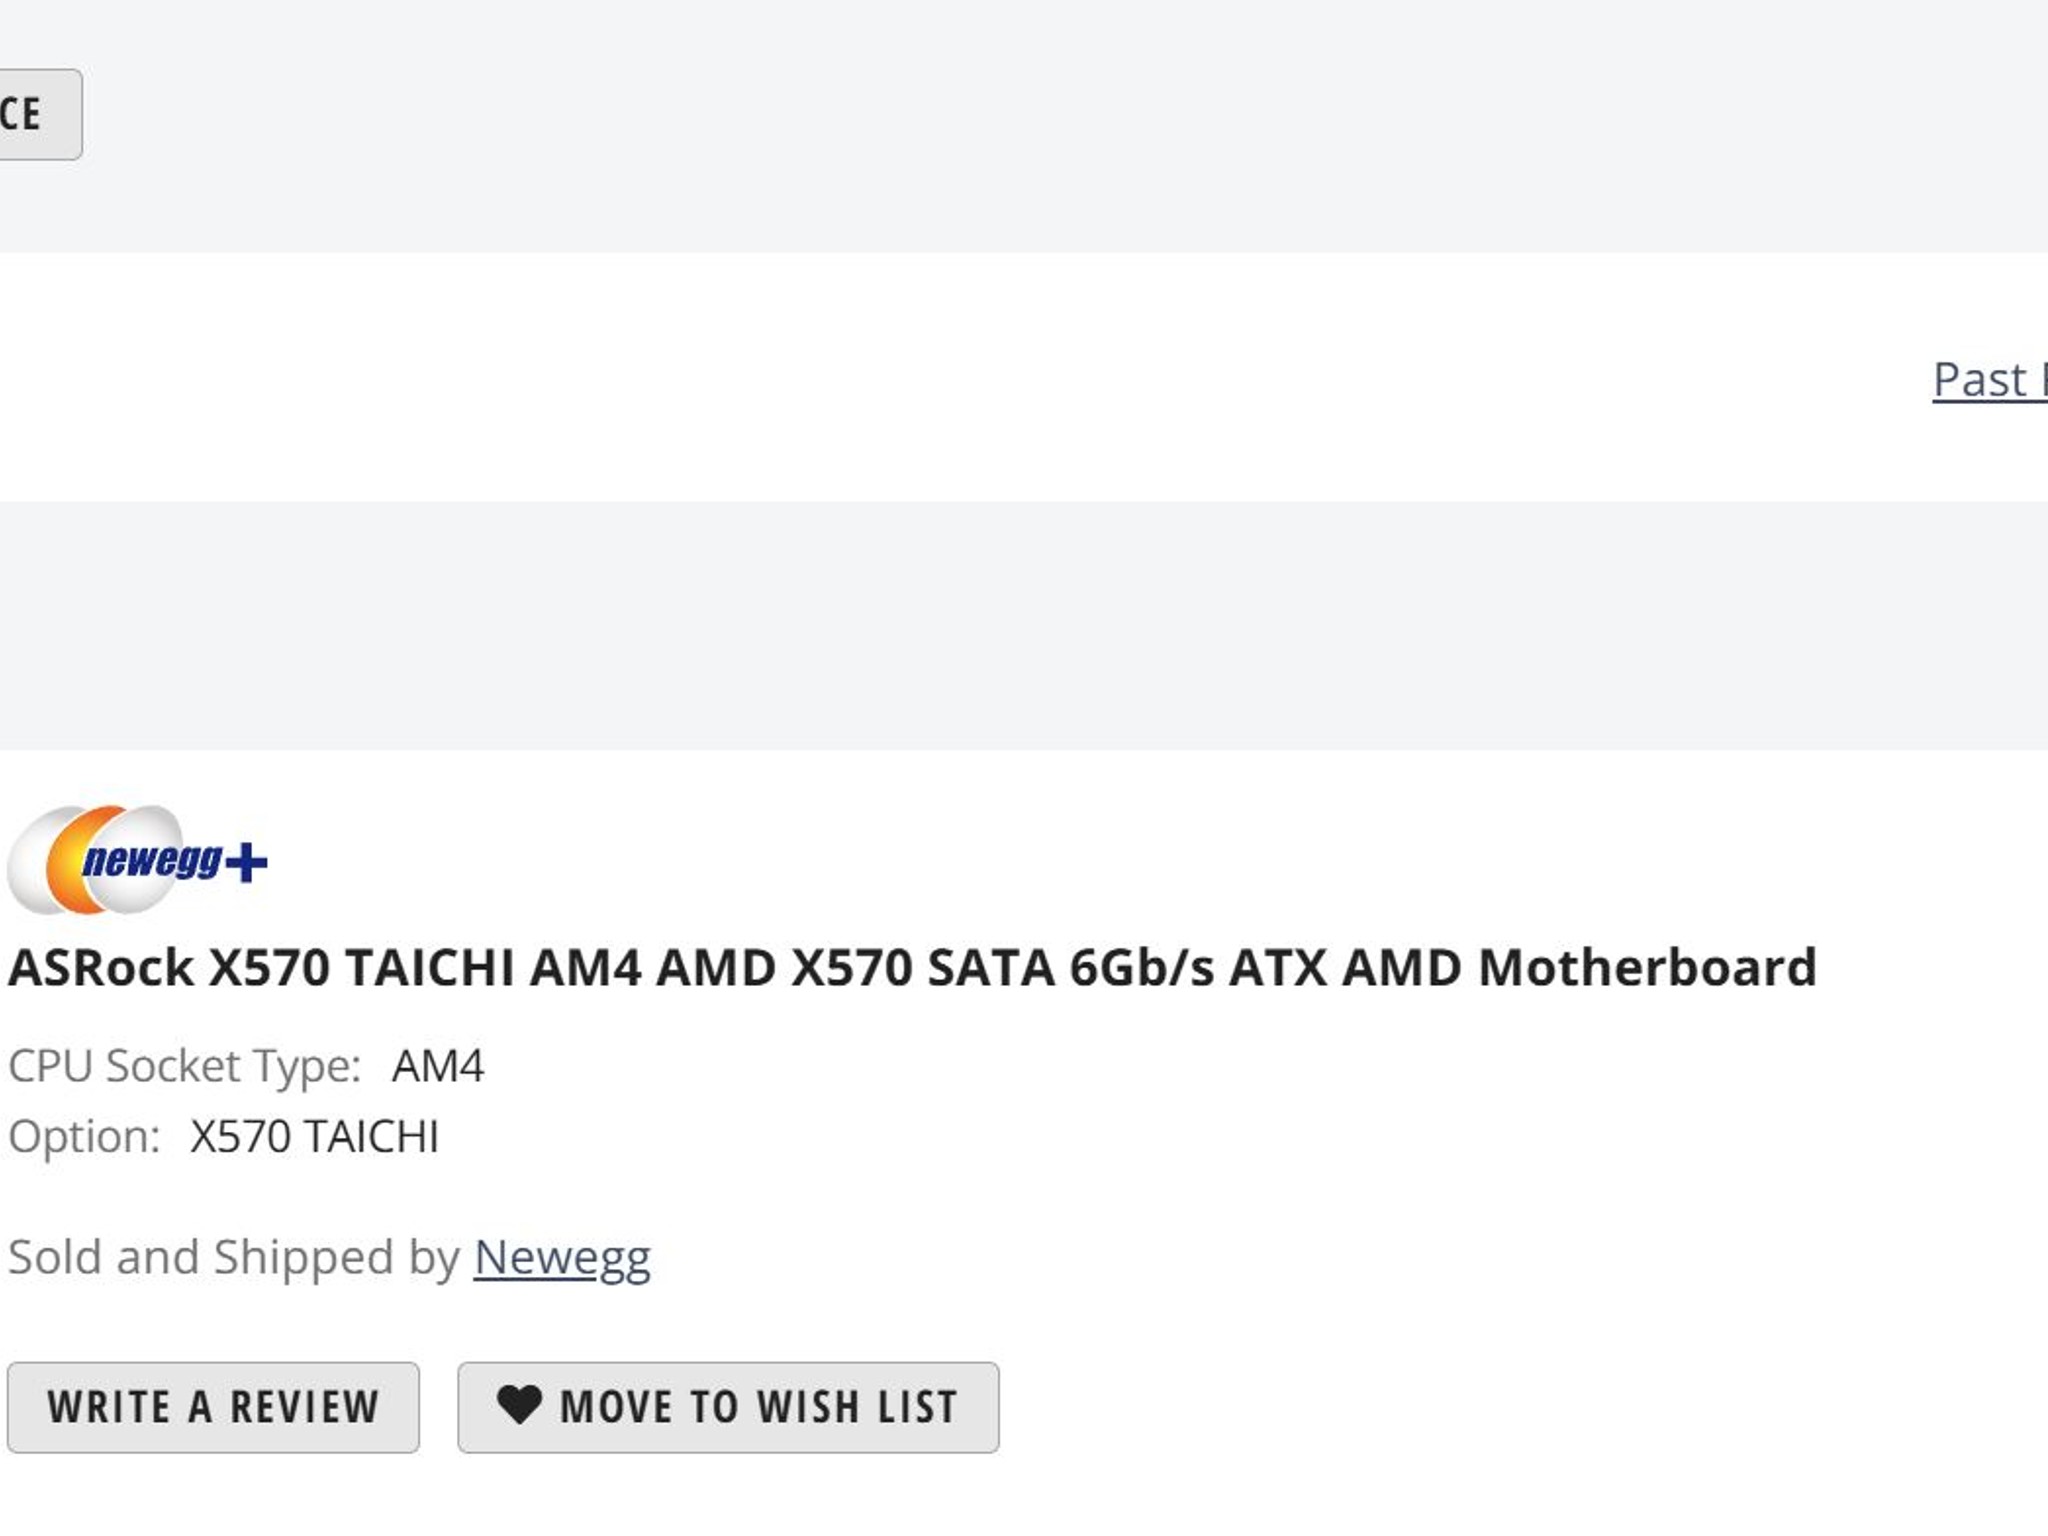
Task: Click the 'AM4' CPU socket value text
Action: click(x=435, y=1066)
